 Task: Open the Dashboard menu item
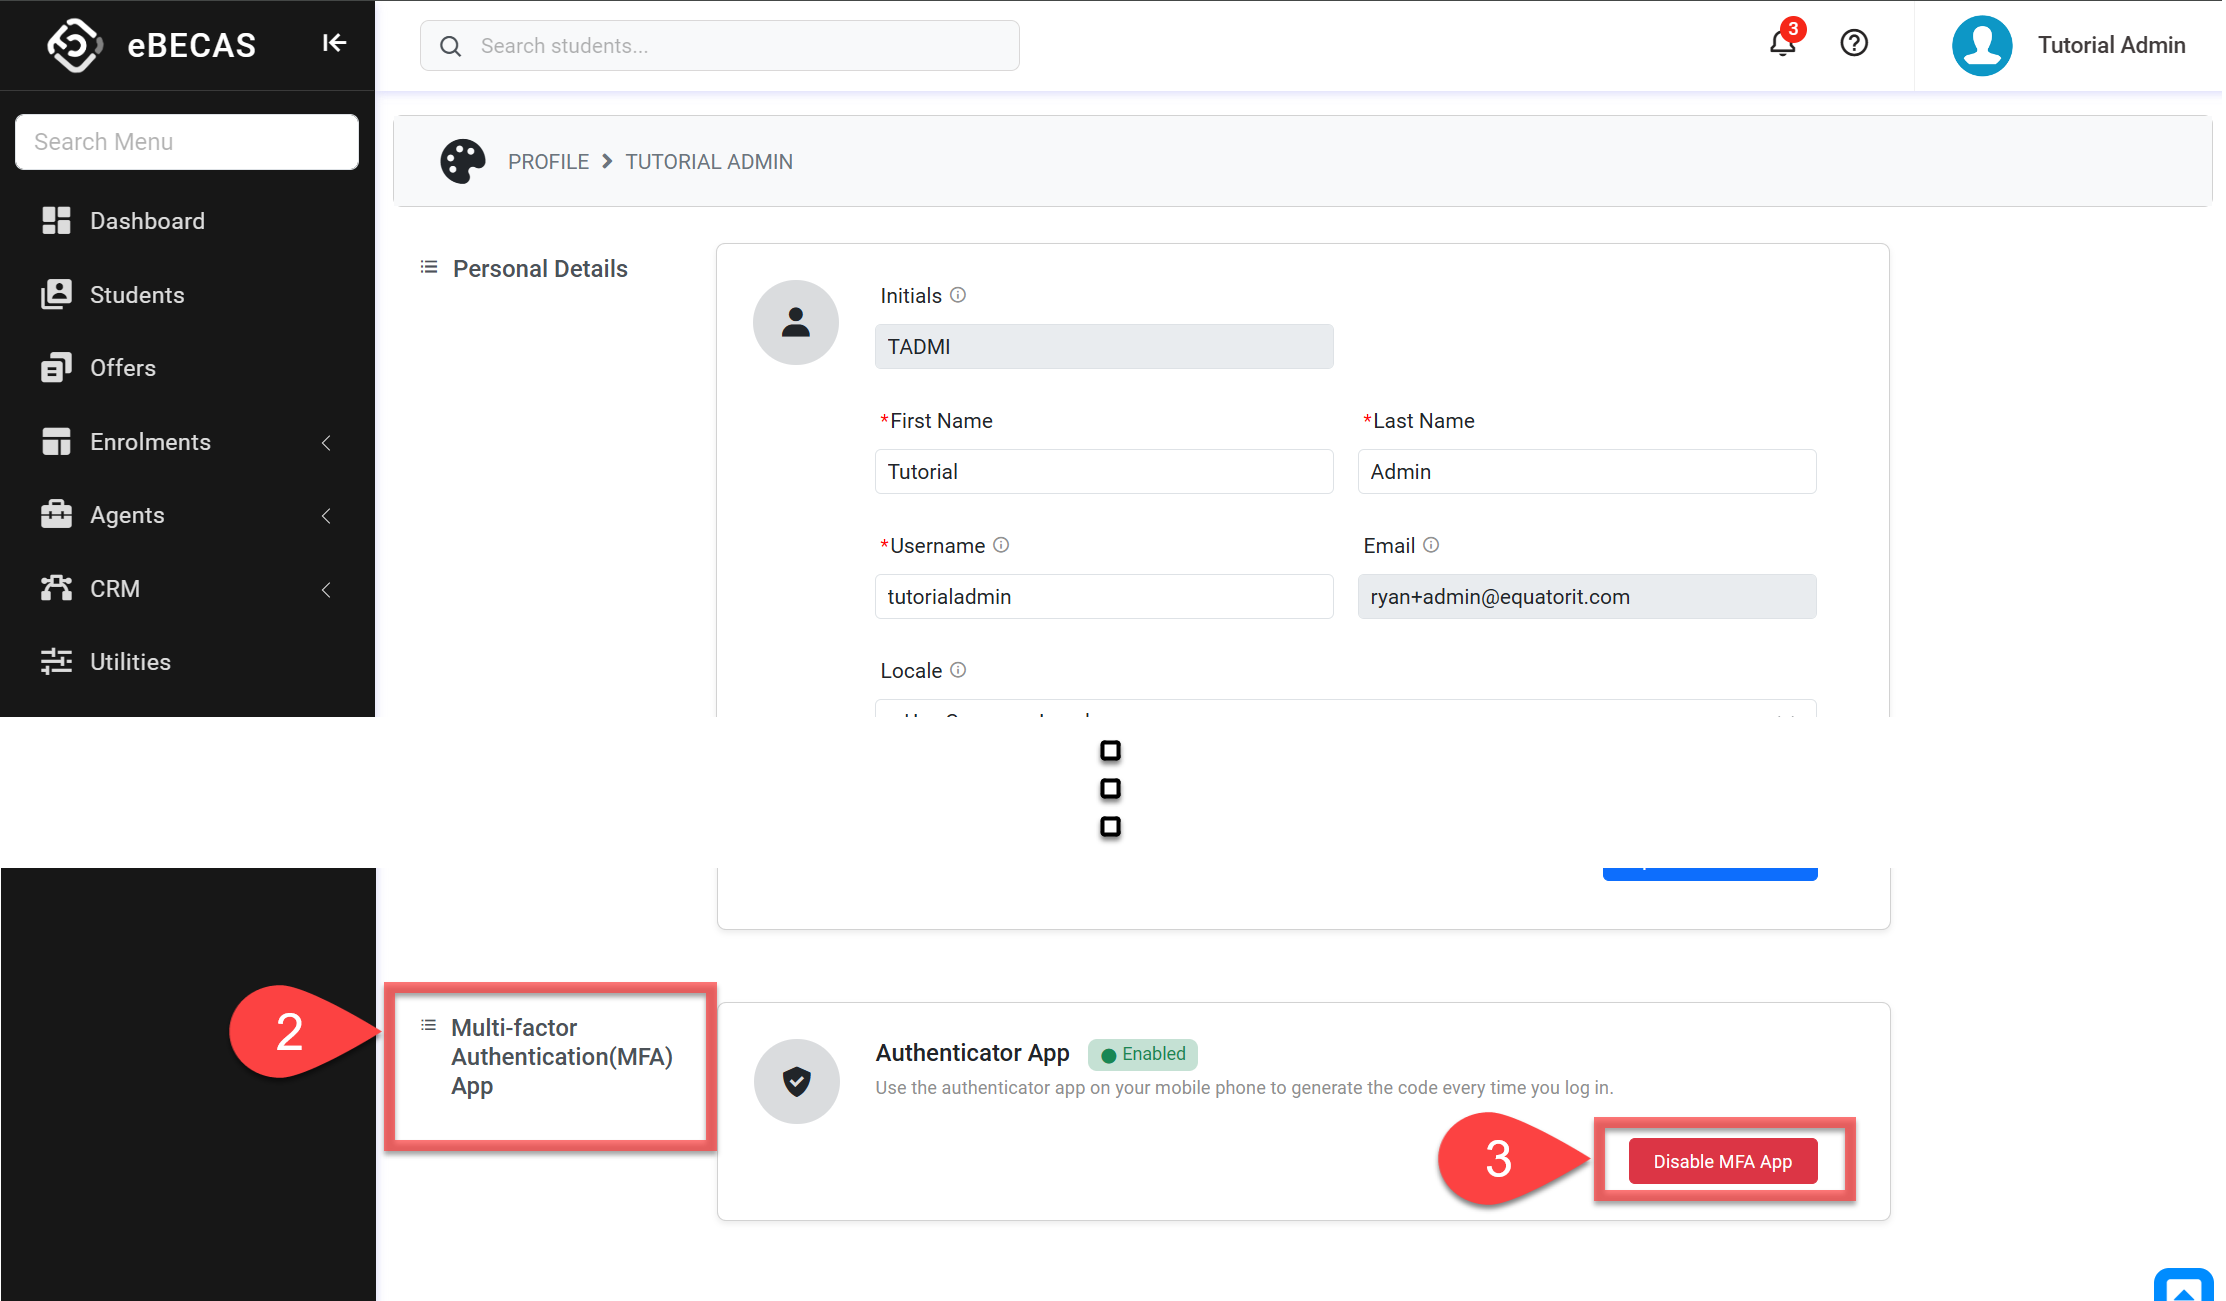tap(147, 221)
